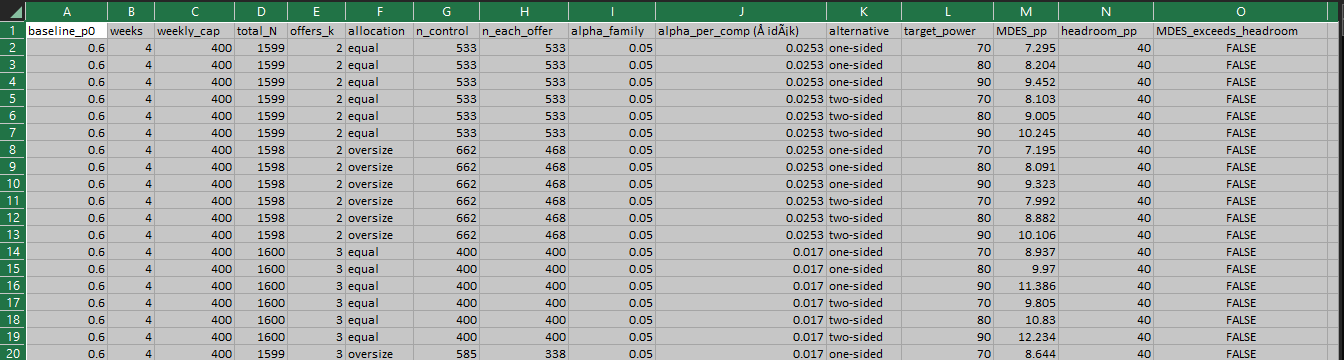The width and height of the screenshot is (1344, 360).
Task: Click n_control cell 662 in row 8
Action: (446, 150)
